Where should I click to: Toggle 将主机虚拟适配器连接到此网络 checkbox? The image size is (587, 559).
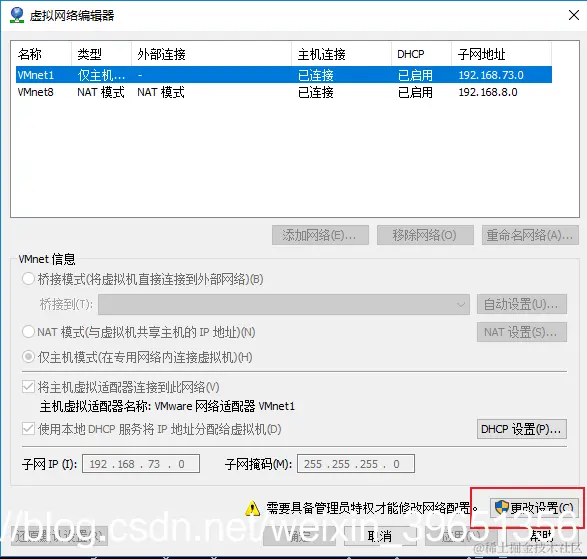(x=28, y=387)
